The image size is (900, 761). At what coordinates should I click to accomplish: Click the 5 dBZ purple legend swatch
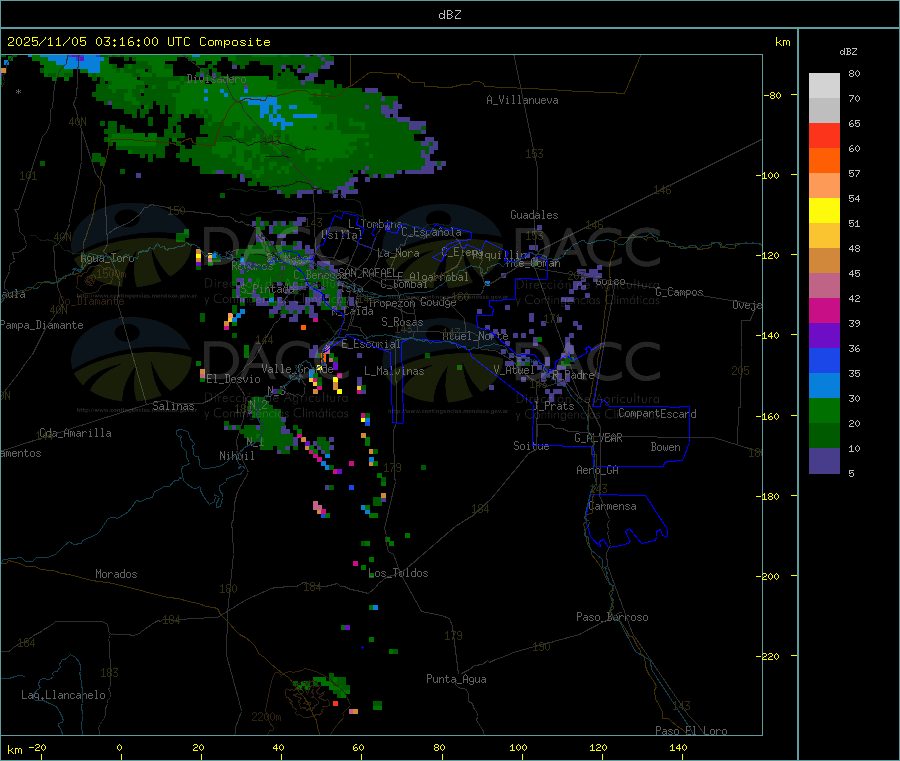(x=824, y=461)
